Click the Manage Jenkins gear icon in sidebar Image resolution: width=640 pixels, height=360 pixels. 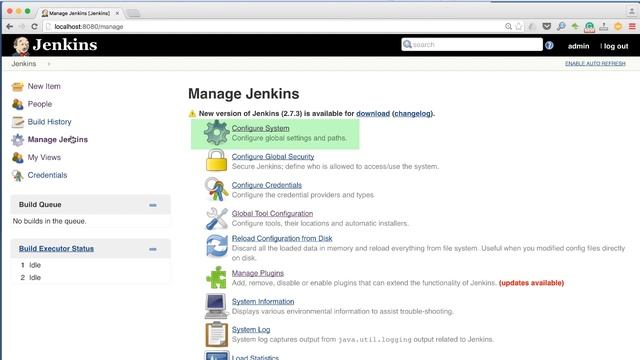tap(18, 140)
